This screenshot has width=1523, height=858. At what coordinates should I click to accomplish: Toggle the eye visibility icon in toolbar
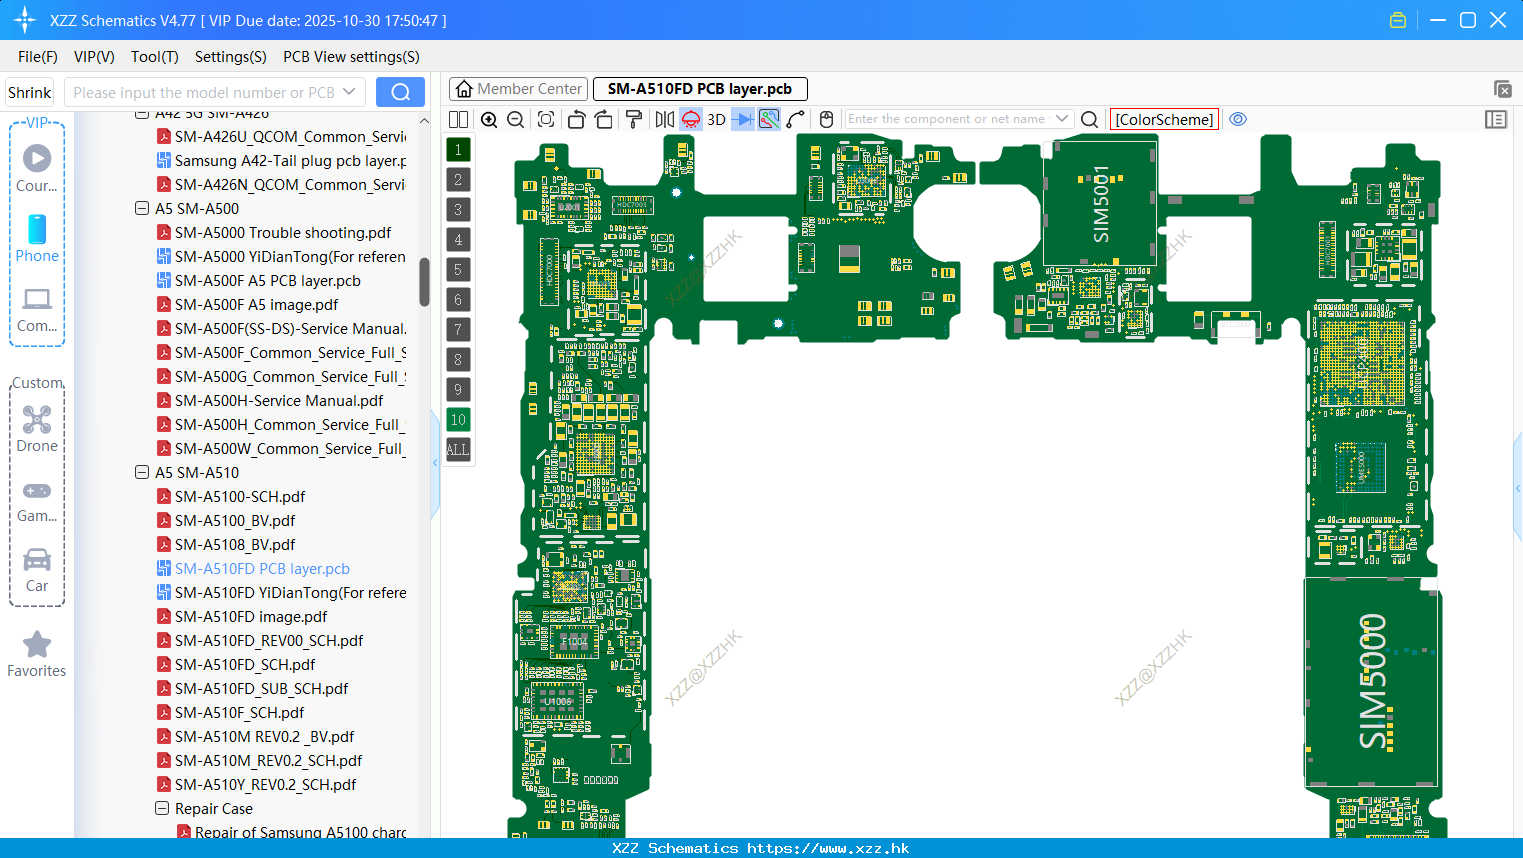coord(1238,119)
